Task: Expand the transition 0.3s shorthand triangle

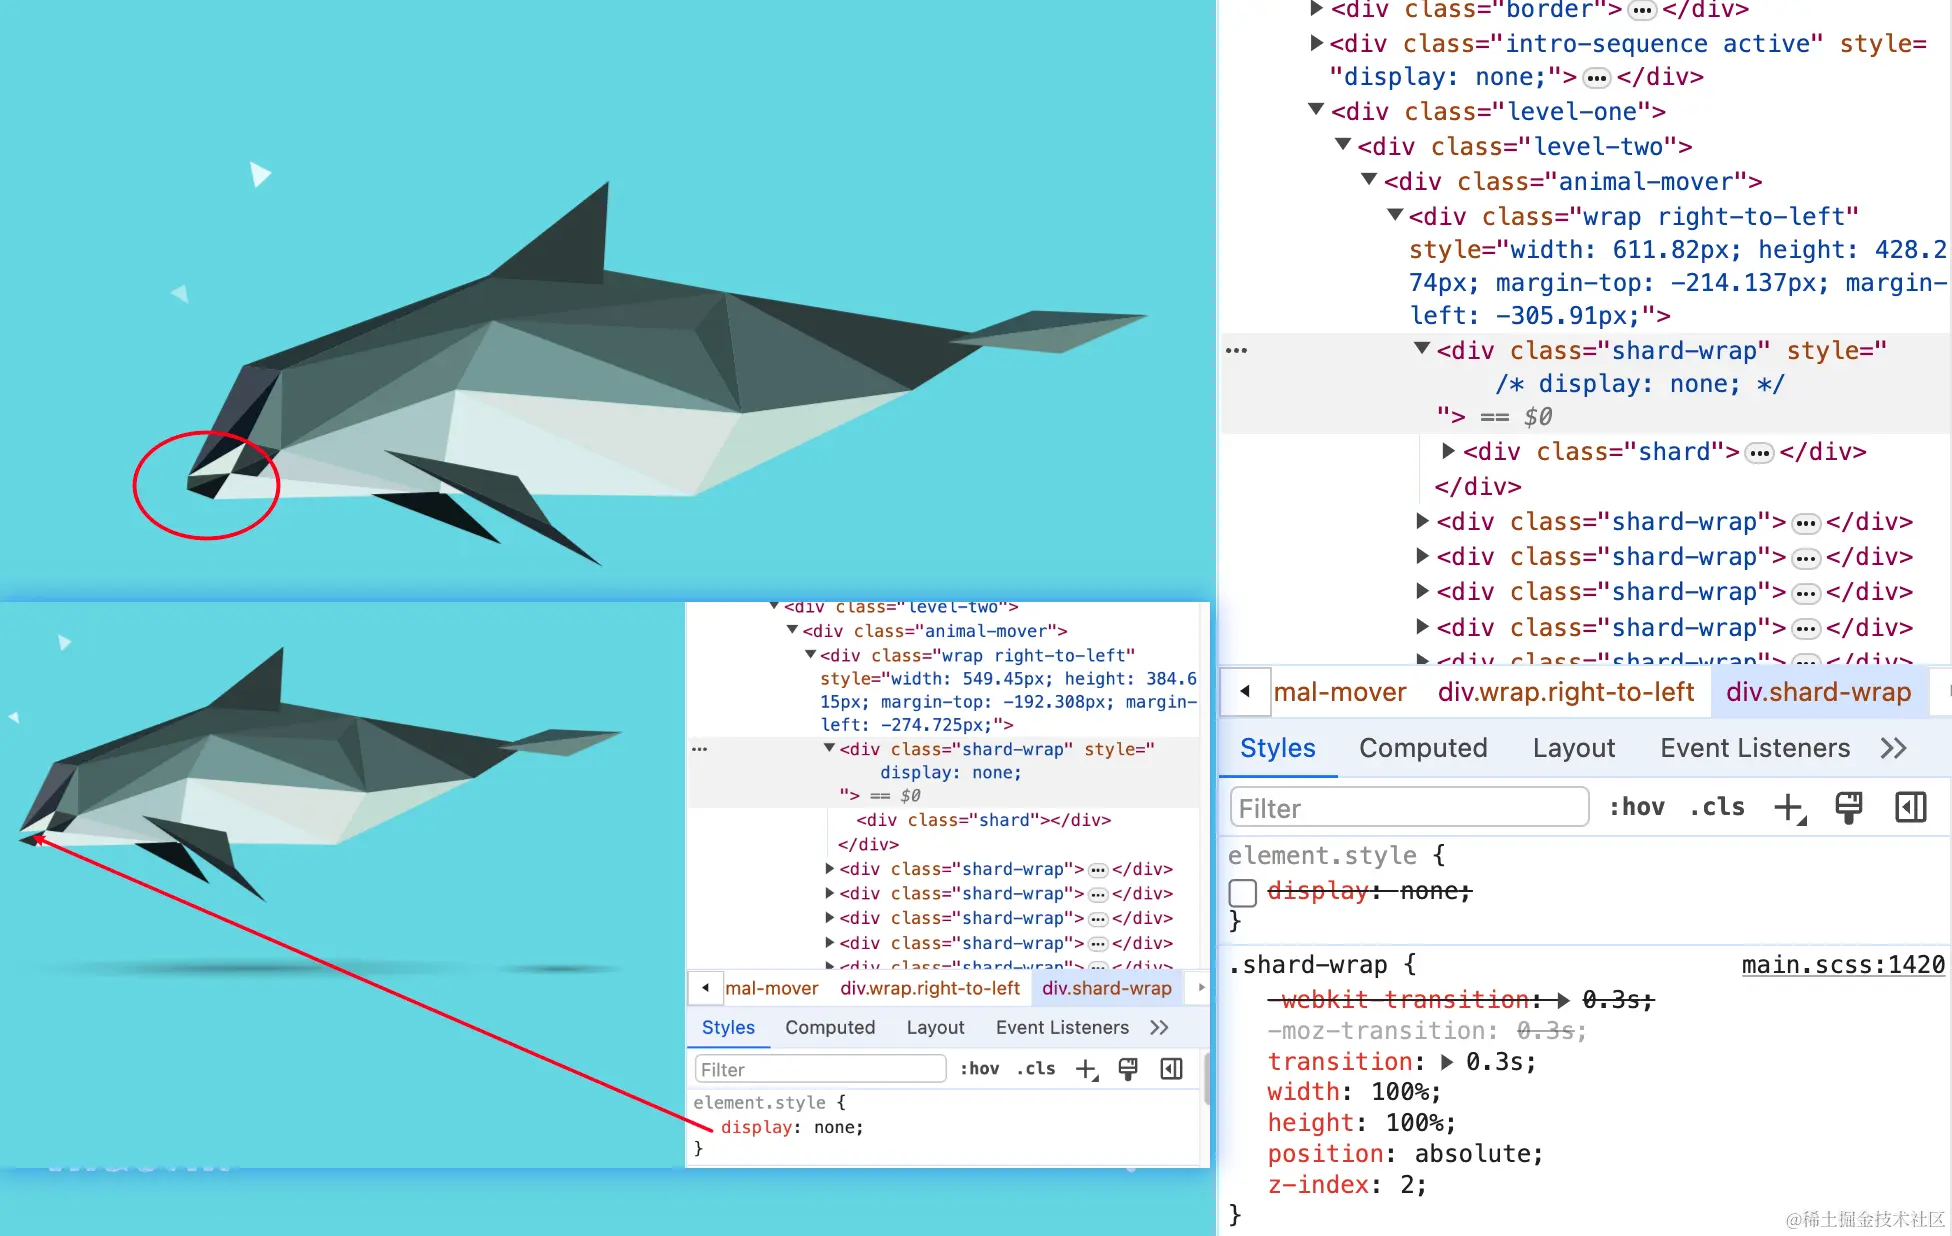Action: (1447, 1062)
